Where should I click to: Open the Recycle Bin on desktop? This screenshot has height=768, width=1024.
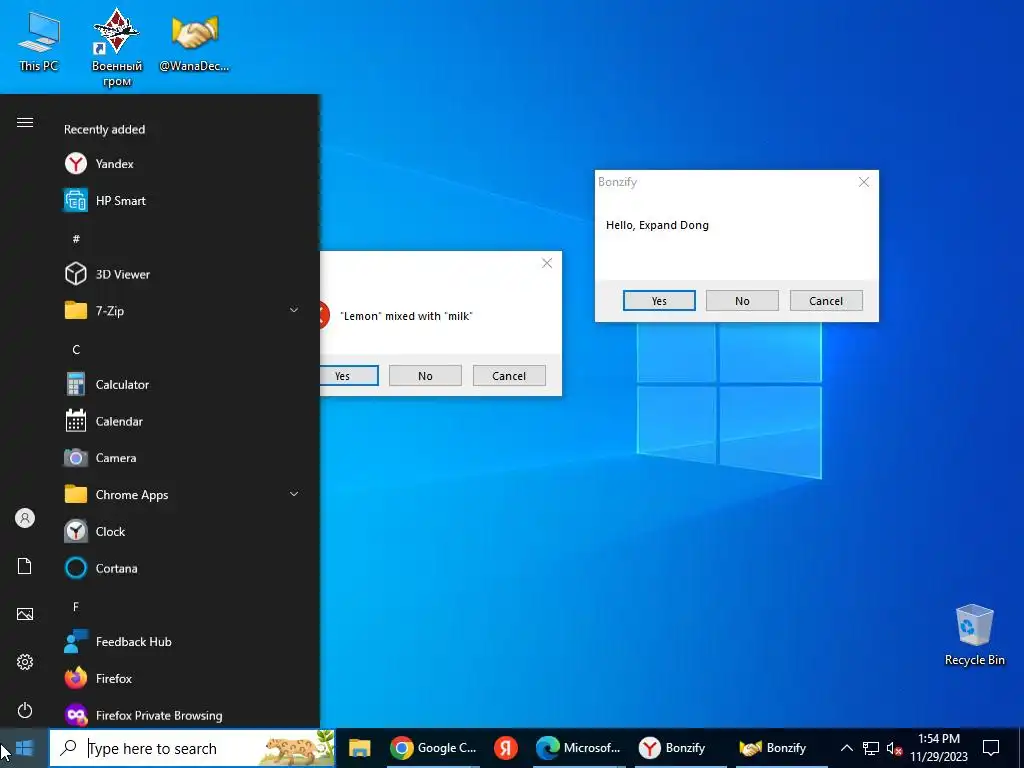coord(974,635)
